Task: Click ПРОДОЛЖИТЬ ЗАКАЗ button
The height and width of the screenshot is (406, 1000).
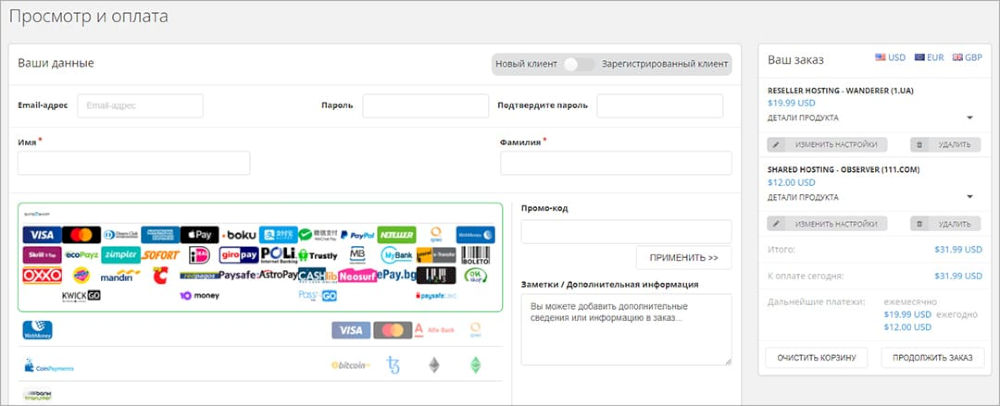Action: (932, 358)
